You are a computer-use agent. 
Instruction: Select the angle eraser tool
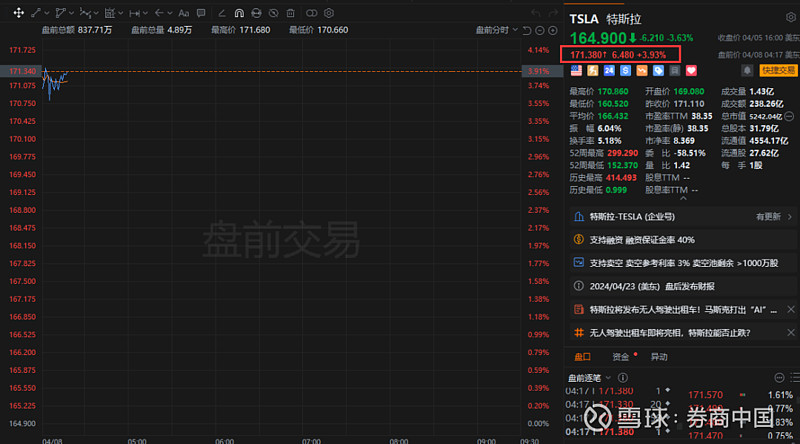click(221, 13)
